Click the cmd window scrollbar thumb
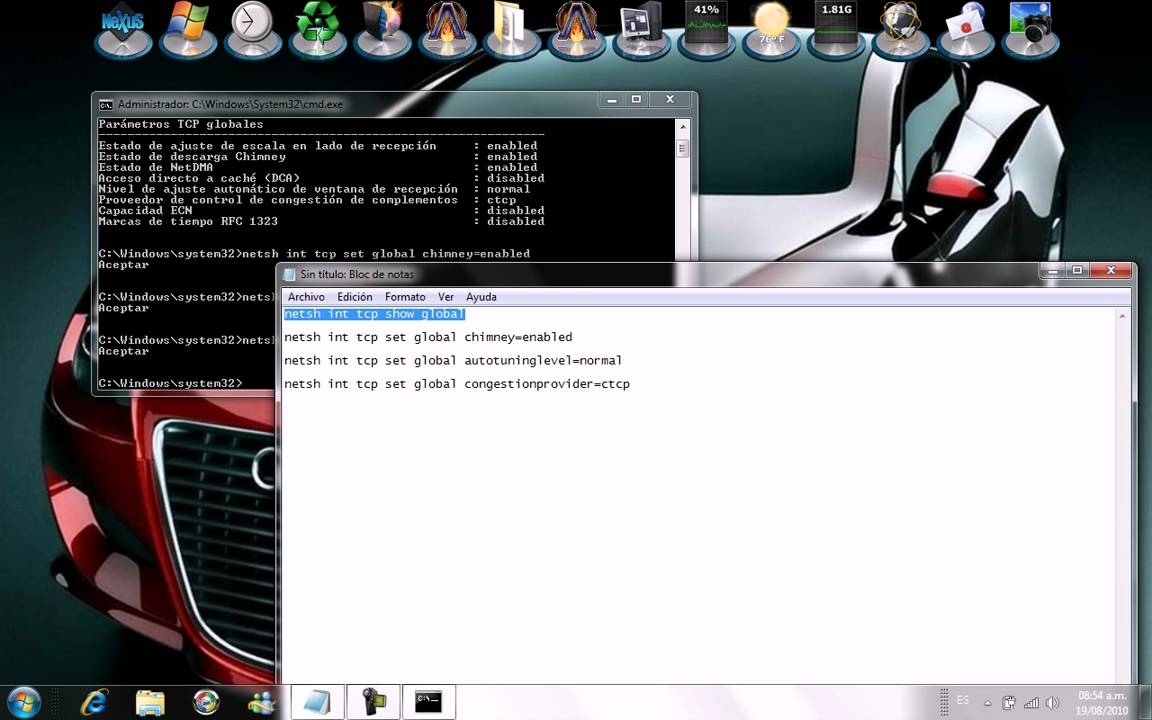The image size is (1152, 720). [683, 148]
